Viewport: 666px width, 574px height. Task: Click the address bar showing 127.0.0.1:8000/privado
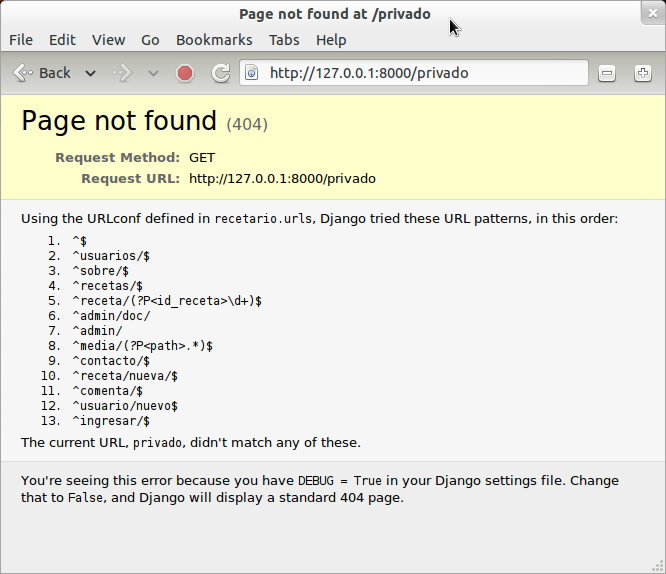point(414,73)
